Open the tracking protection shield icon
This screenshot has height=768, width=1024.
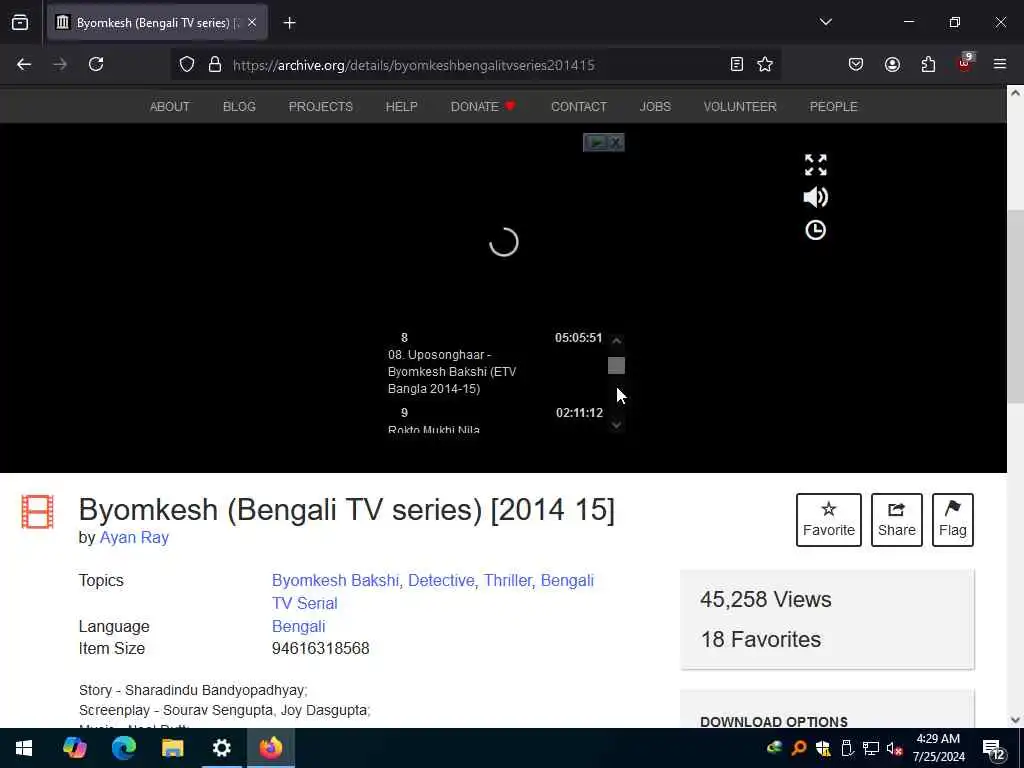[187, 65]
